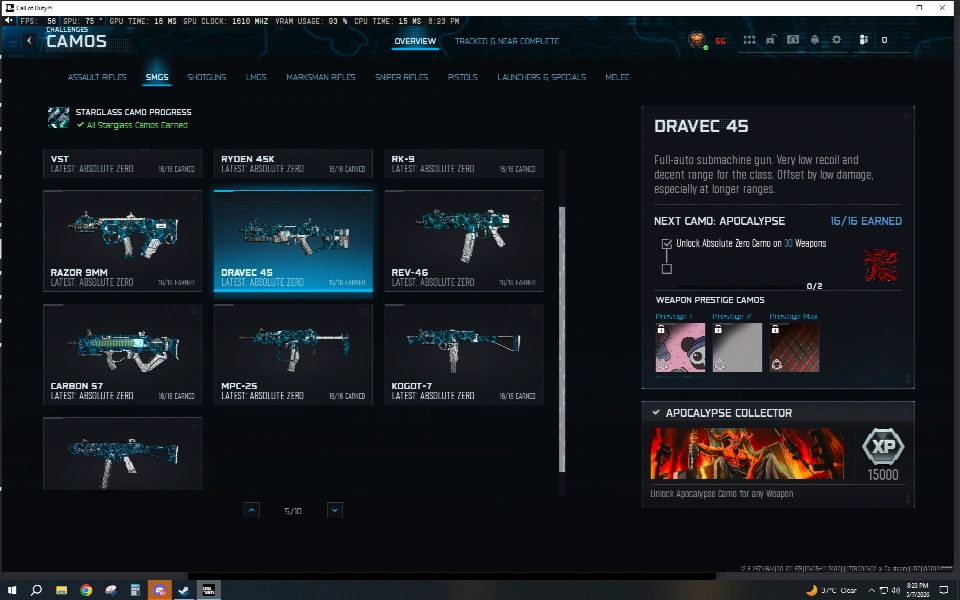
Task: Click the red Apocalypse camo swatch
Action: (x=880, y=265)
